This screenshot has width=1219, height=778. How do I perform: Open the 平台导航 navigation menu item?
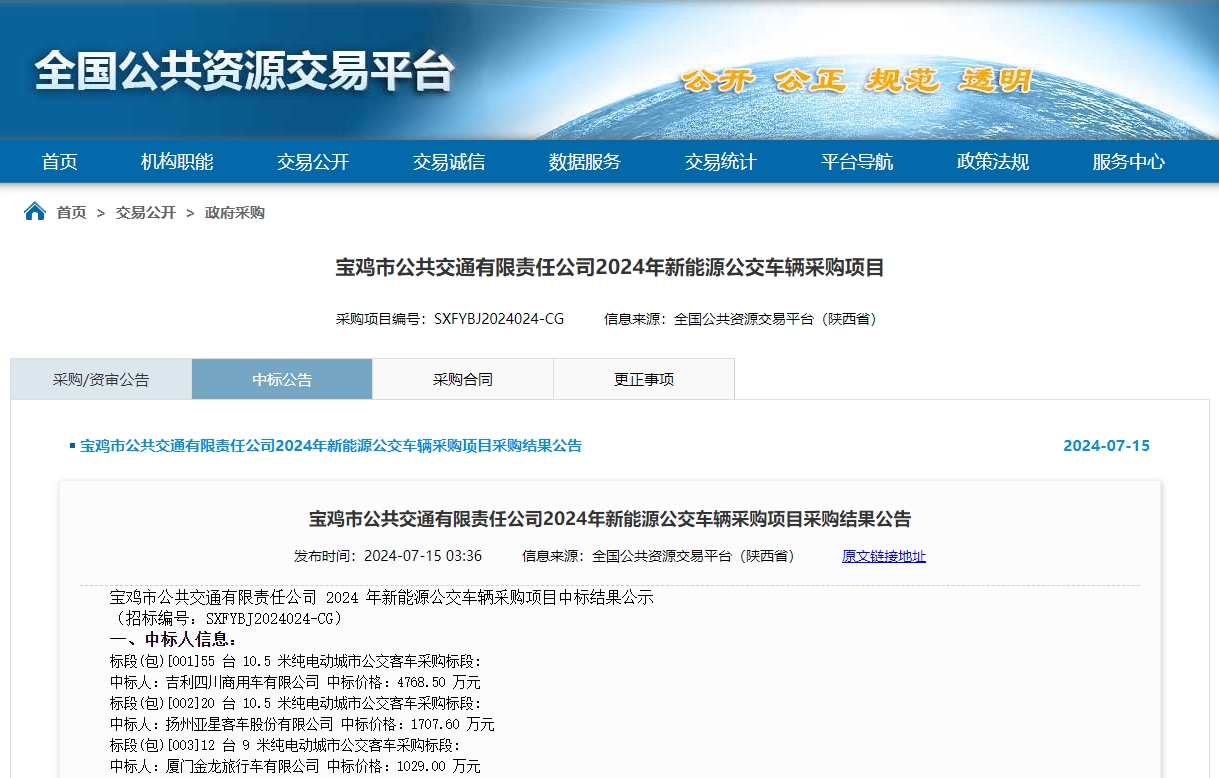855,161
